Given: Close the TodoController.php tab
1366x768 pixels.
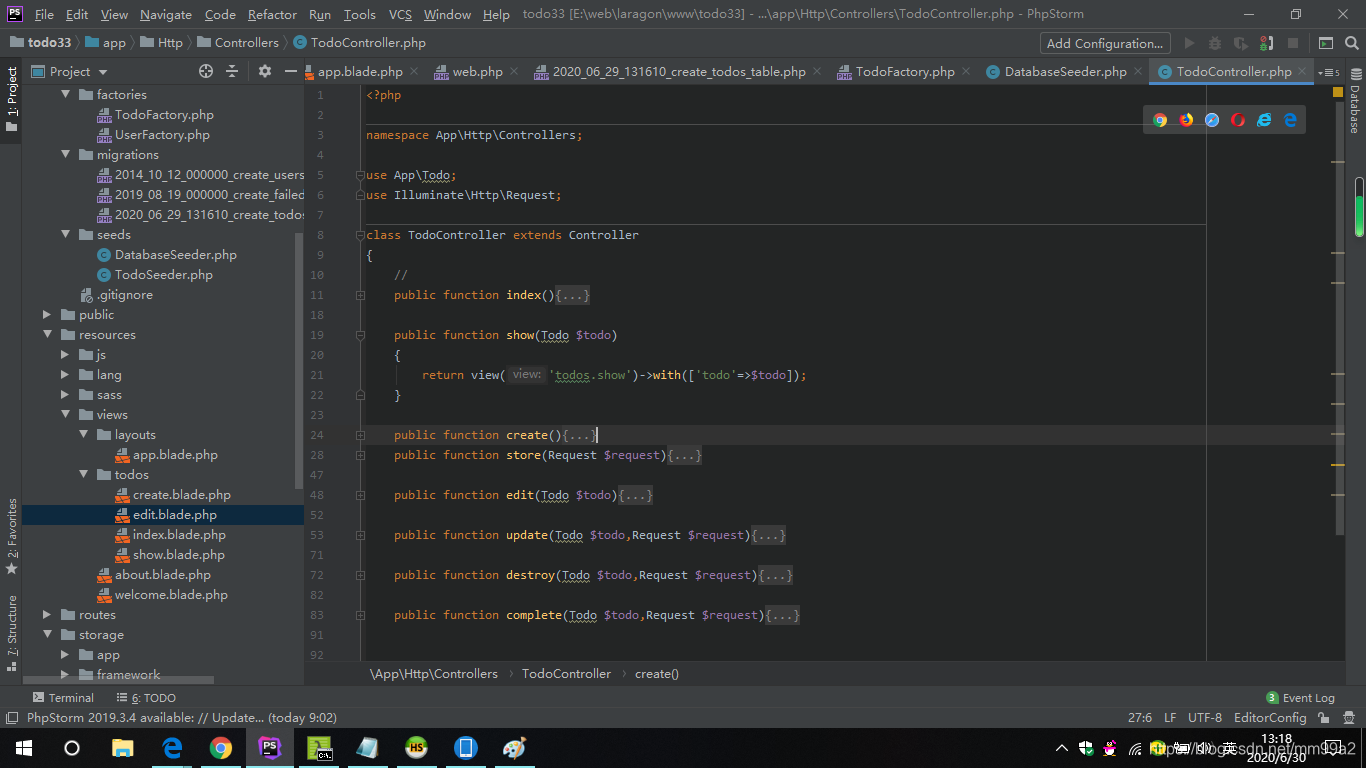Looking at the screenshot, I should (x=1303, y=71).
